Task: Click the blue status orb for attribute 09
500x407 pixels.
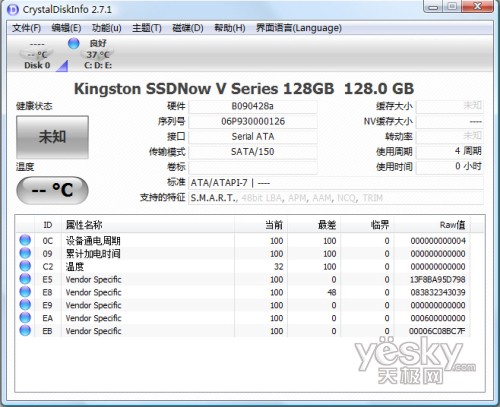Action: [x=25, y=253]
